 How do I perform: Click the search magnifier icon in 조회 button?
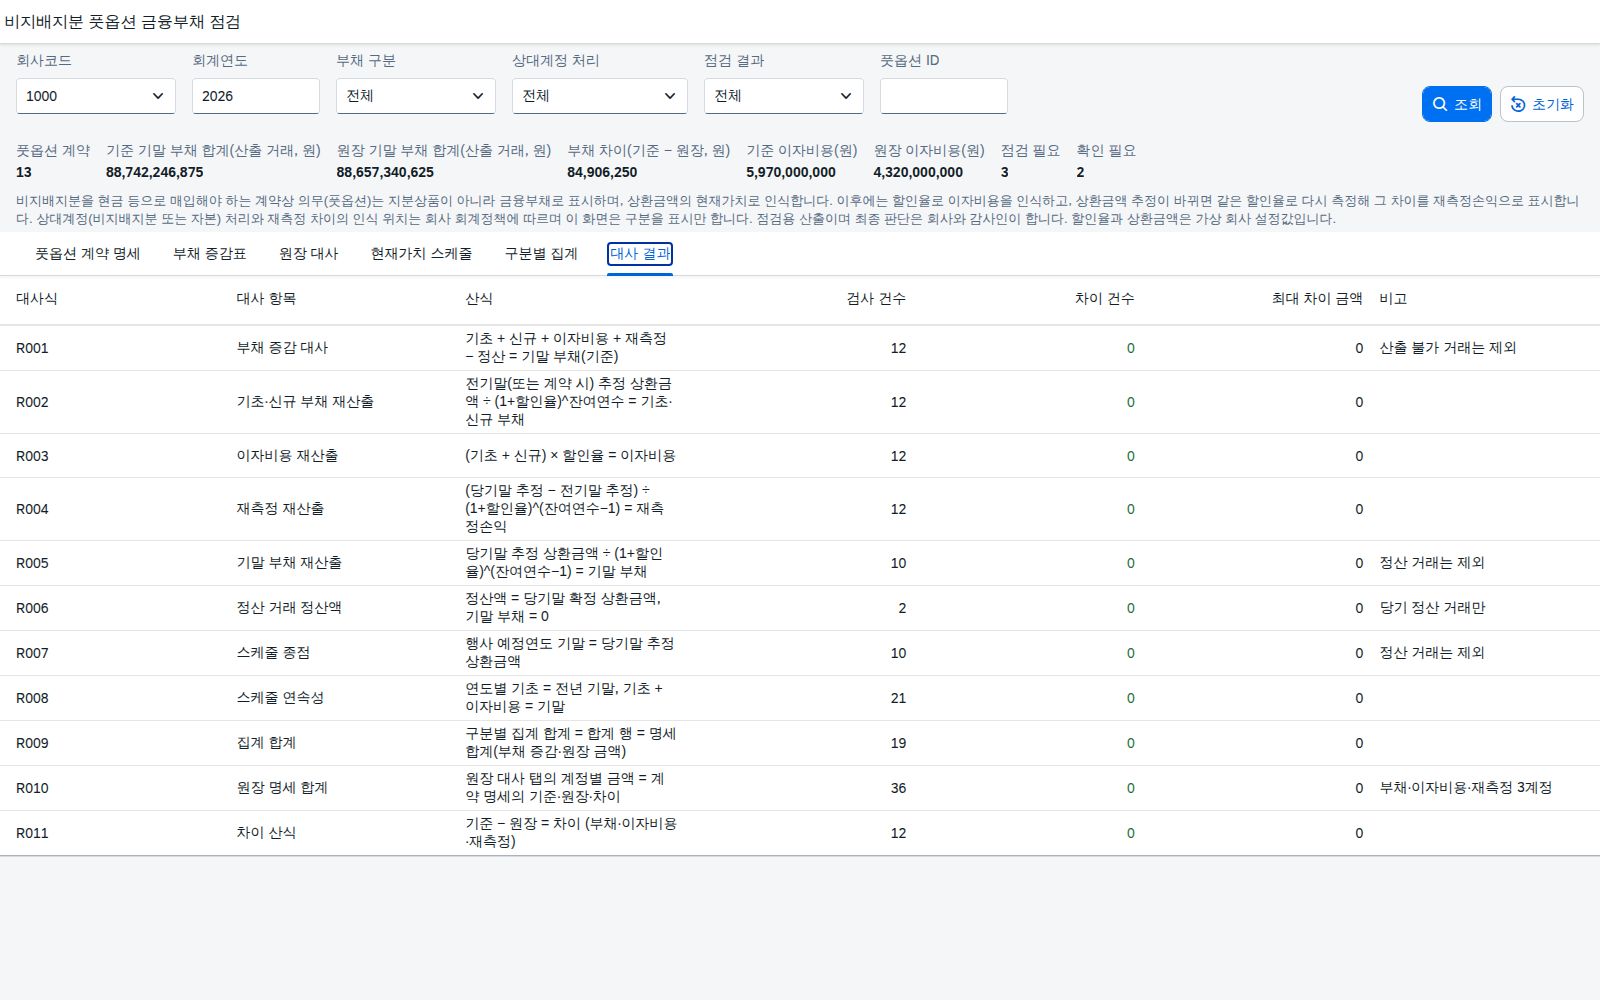point(1440,104)
